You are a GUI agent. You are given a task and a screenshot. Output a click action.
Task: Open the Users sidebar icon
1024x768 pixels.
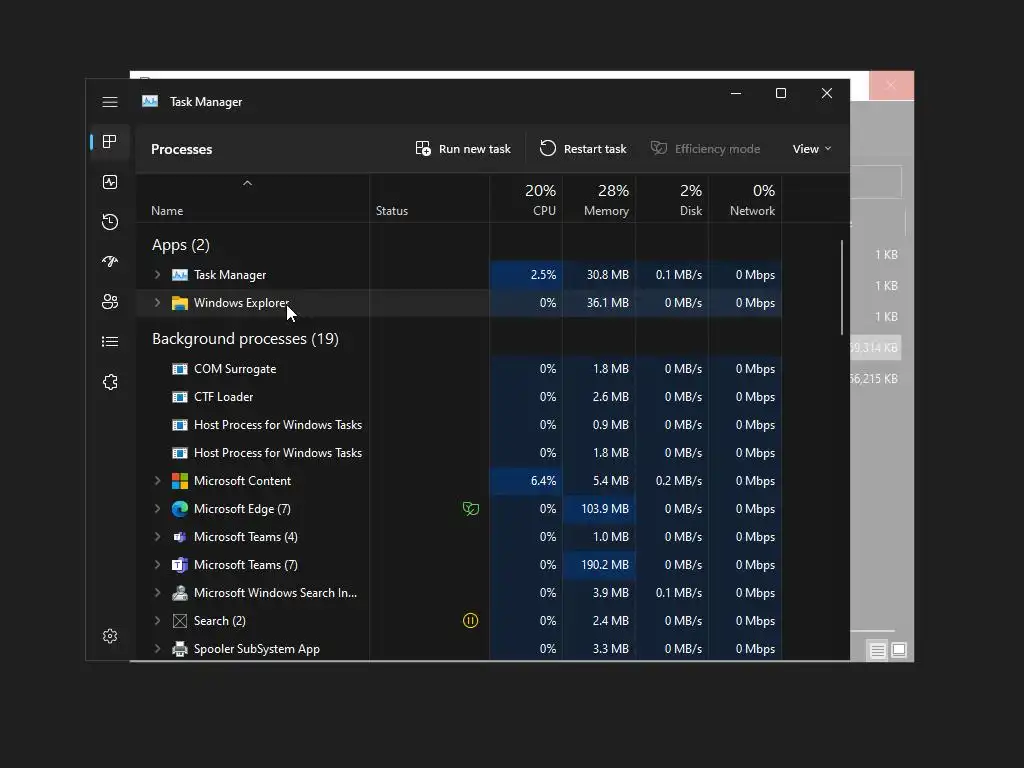110,302
